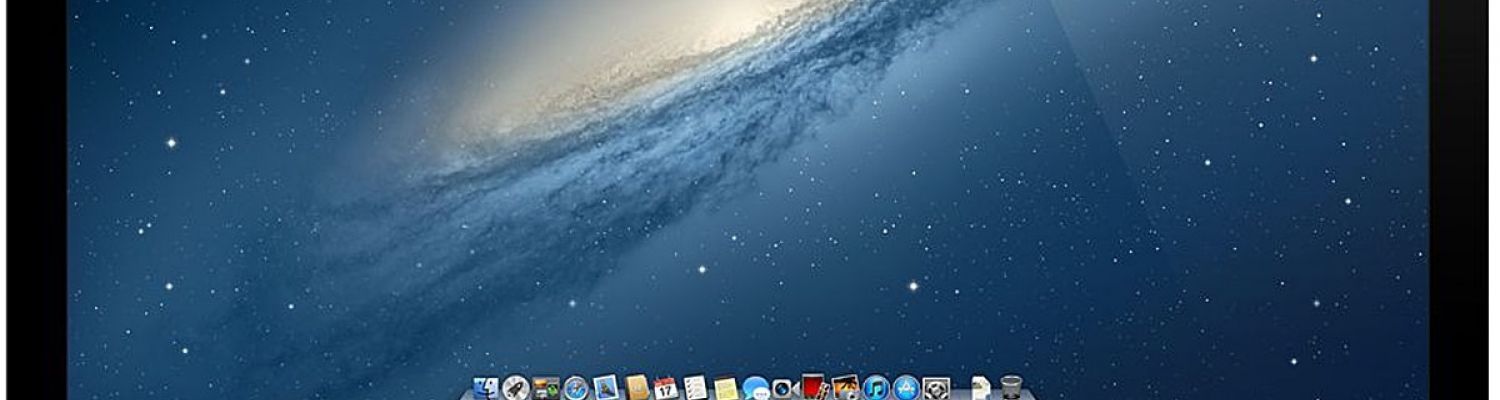Screen dimensions: 1500x400
Task: Start FaceTime from the Dock
Action: 785,388
